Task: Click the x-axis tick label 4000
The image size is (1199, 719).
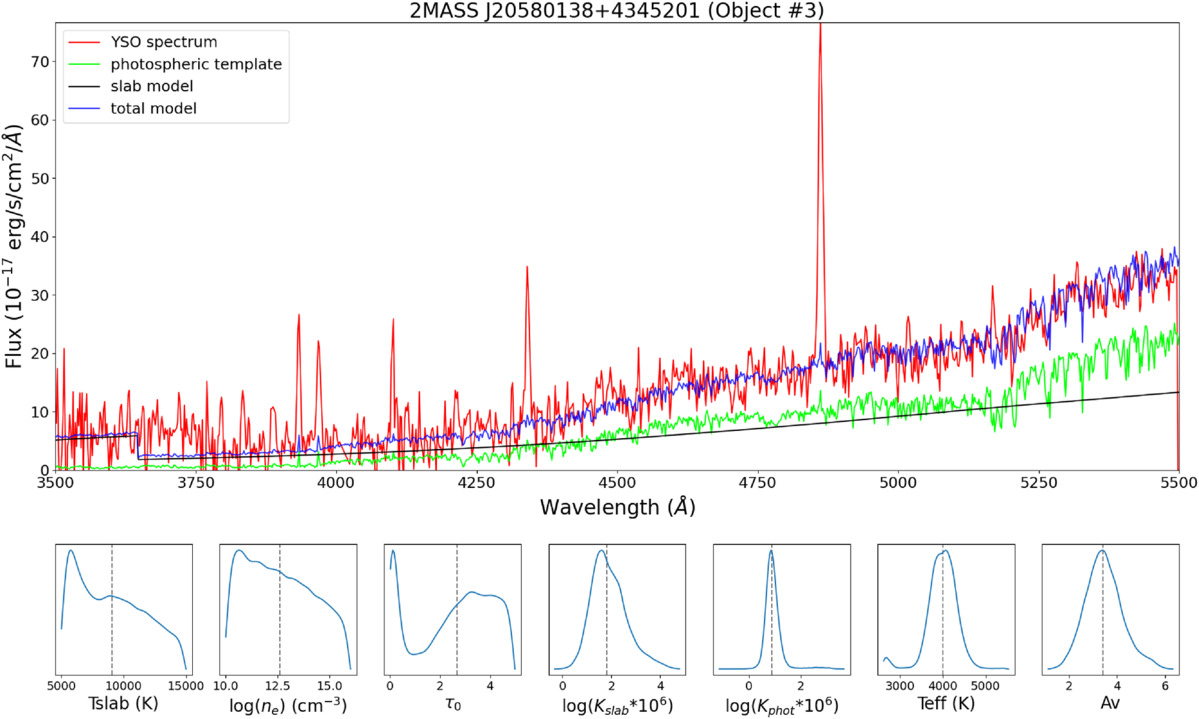Action: (336, 483)
